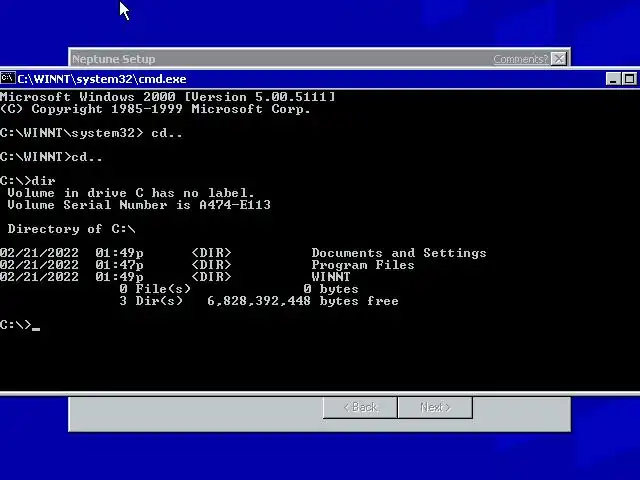Screen dimensions: 640x480
Task: Click the 'C:\>dir' command line
Action: [x=28, y=181]
